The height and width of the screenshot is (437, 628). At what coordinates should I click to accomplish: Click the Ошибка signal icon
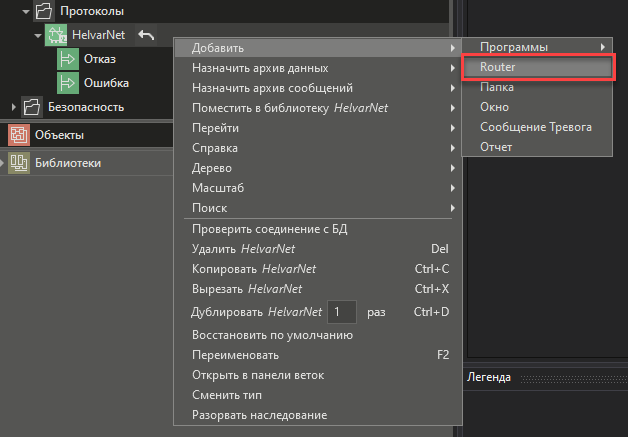point(68,83)
